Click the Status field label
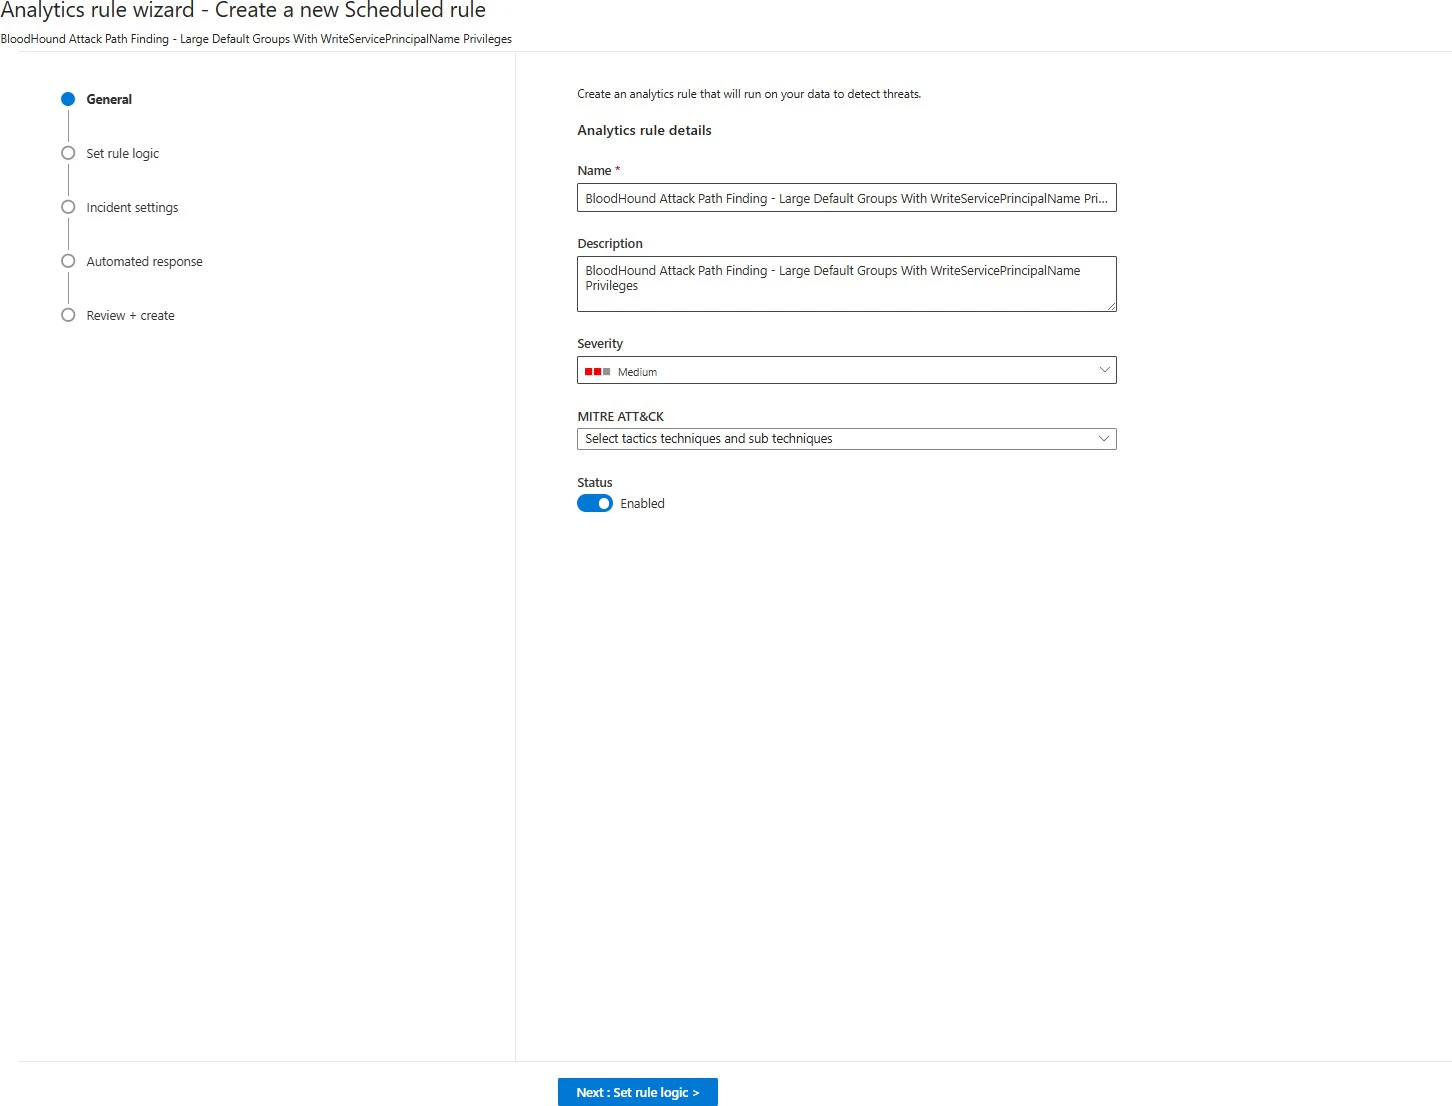Screen dimensions: 1452x1106 point(594,483)
